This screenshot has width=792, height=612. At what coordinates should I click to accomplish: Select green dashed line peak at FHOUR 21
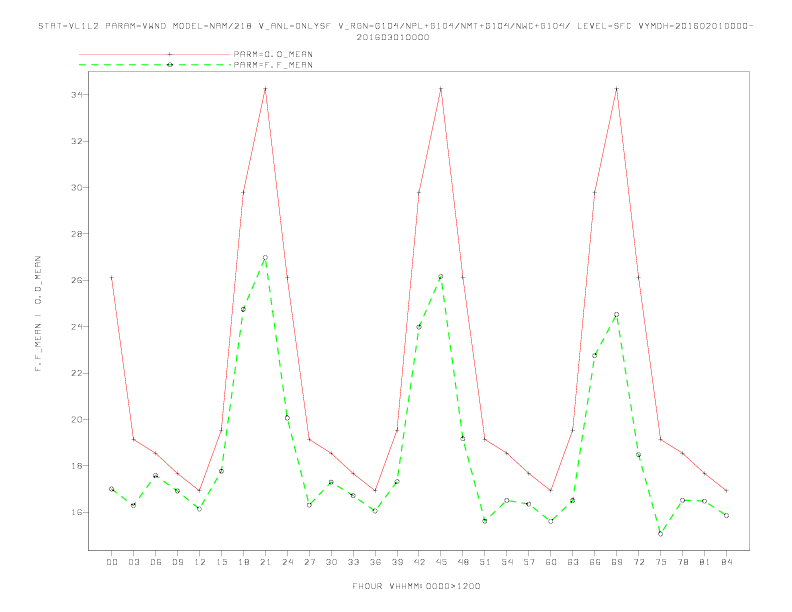[265, 258]
